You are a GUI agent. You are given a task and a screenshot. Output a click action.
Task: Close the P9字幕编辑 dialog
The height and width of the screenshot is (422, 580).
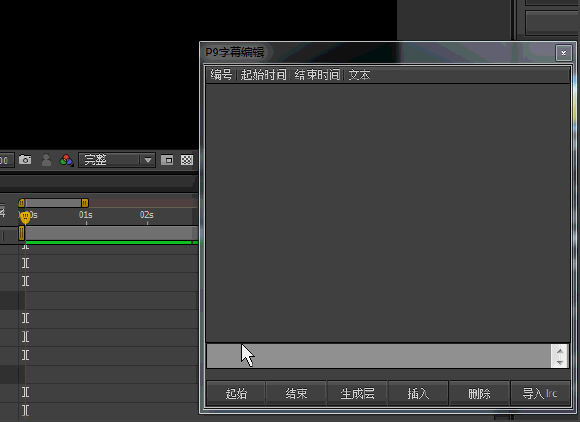click(x=564, y=53)
